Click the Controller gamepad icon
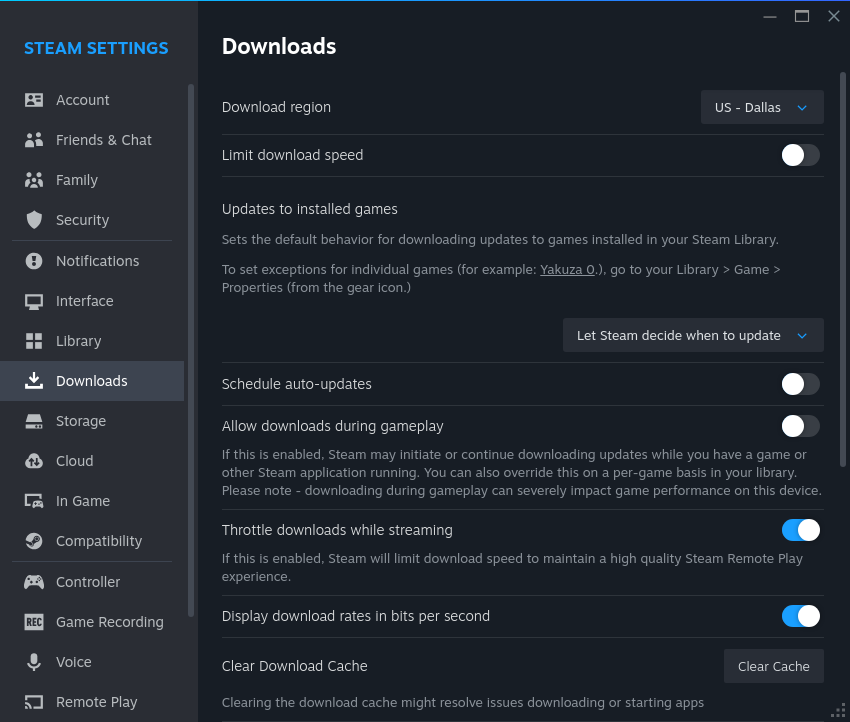850x722 pixels. pyautogui.click(x=34, y=582)
